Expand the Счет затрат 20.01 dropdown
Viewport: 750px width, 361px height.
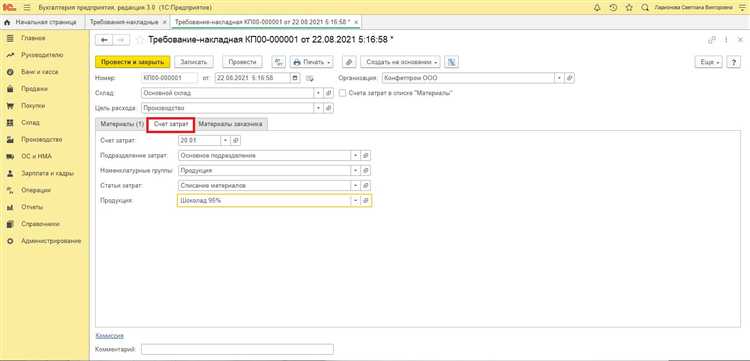point(225,141)
